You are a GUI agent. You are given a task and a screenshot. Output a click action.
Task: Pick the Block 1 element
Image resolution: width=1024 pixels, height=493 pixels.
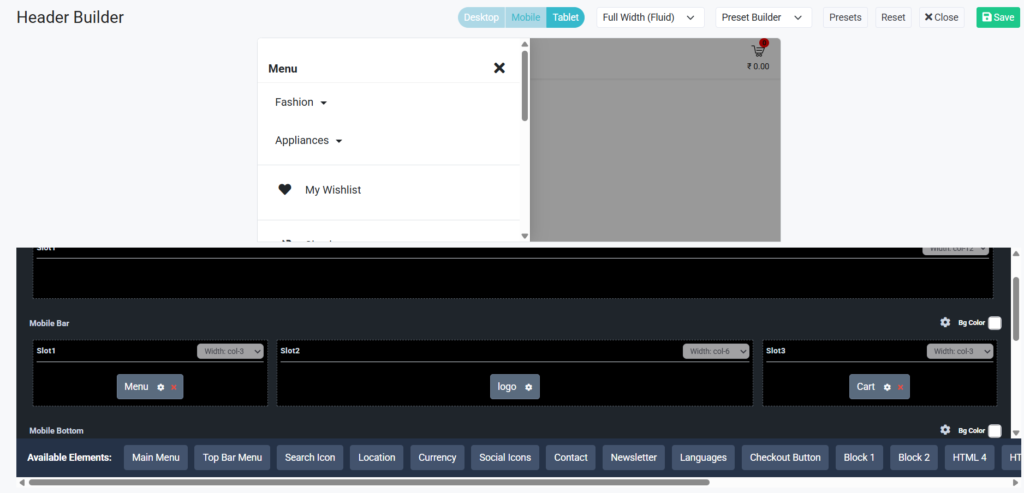pyautogui.click(x=859, y=457)
